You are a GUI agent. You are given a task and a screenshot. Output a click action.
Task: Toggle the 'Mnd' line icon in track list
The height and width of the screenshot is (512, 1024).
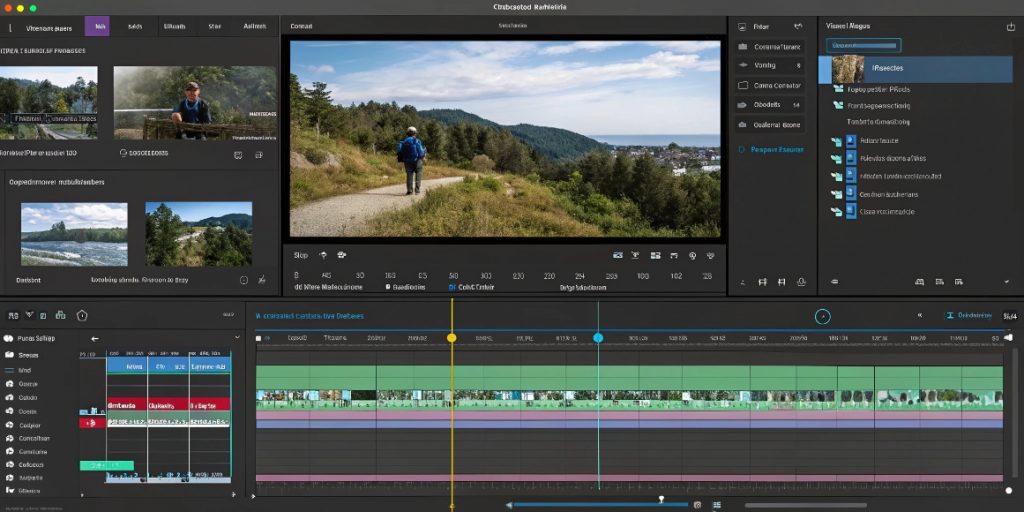(9, 370)
